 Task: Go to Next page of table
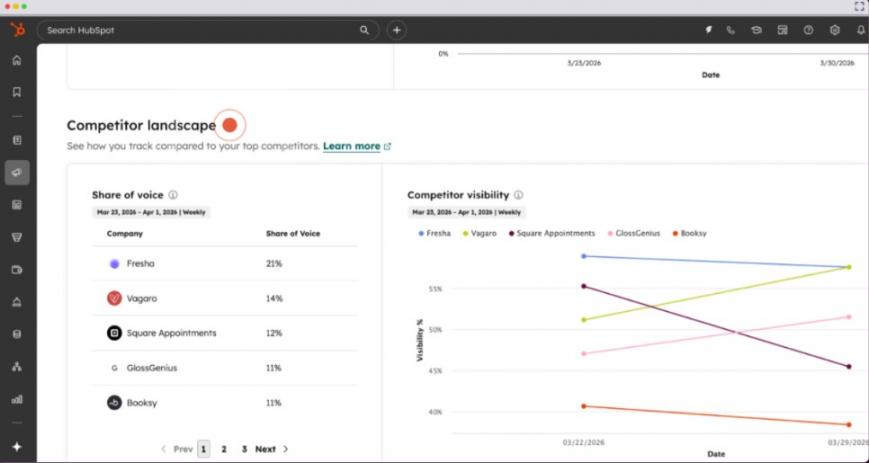point(272,449)
